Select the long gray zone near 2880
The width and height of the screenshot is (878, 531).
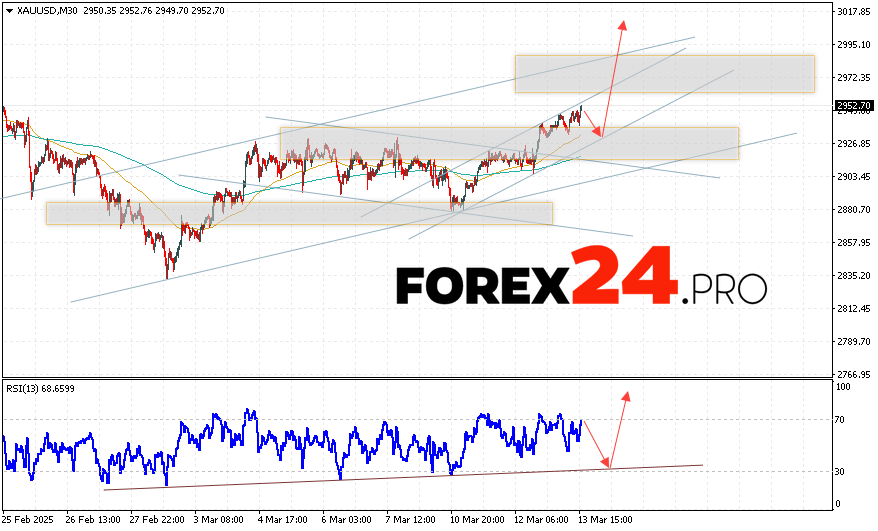pyautogui.click(x=298, y=213)
